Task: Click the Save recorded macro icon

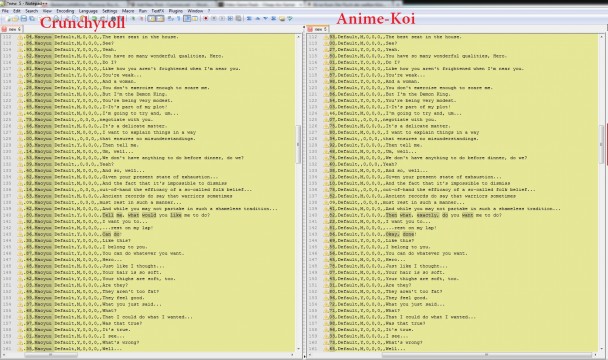Action: [x=238, y=19]
